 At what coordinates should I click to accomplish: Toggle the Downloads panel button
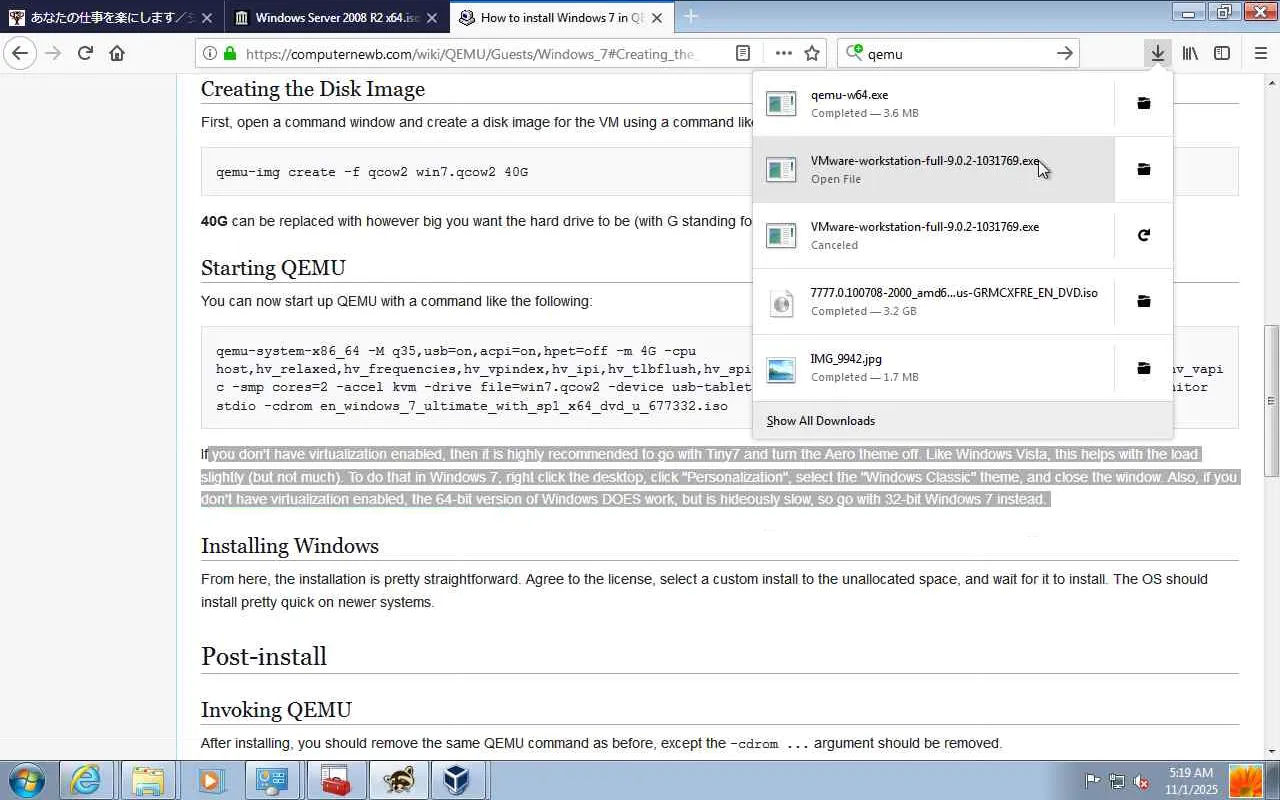click(x=1157, y=54)
